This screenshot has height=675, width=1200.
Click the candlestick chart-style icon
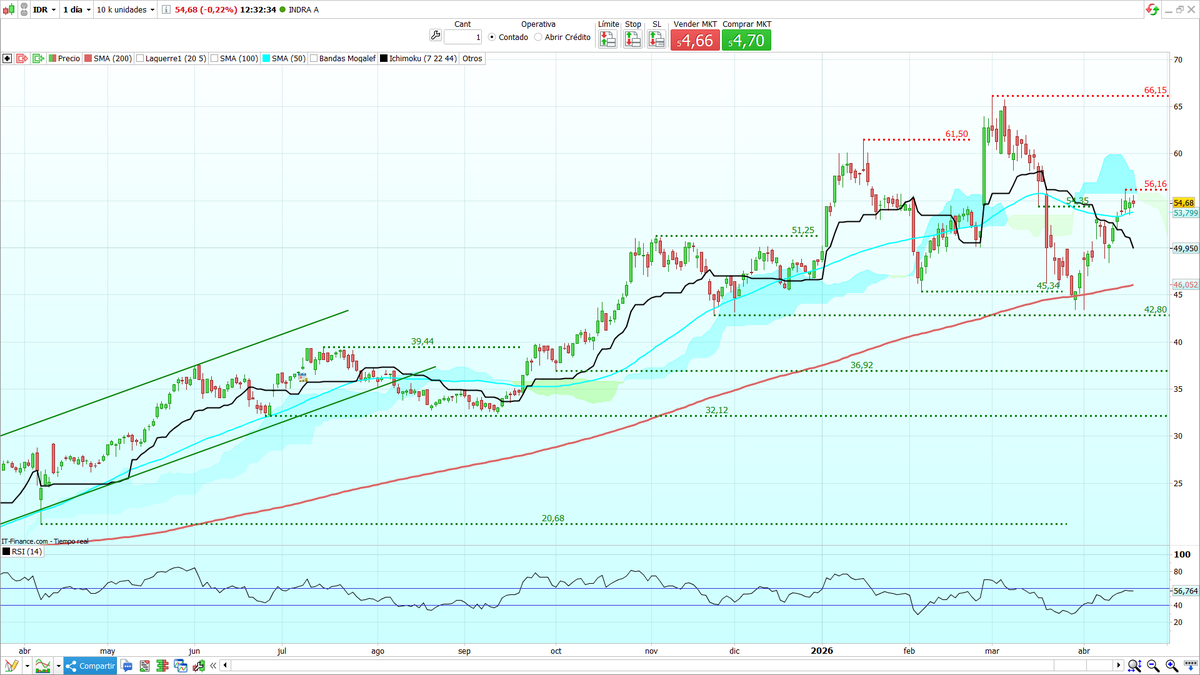9,10
